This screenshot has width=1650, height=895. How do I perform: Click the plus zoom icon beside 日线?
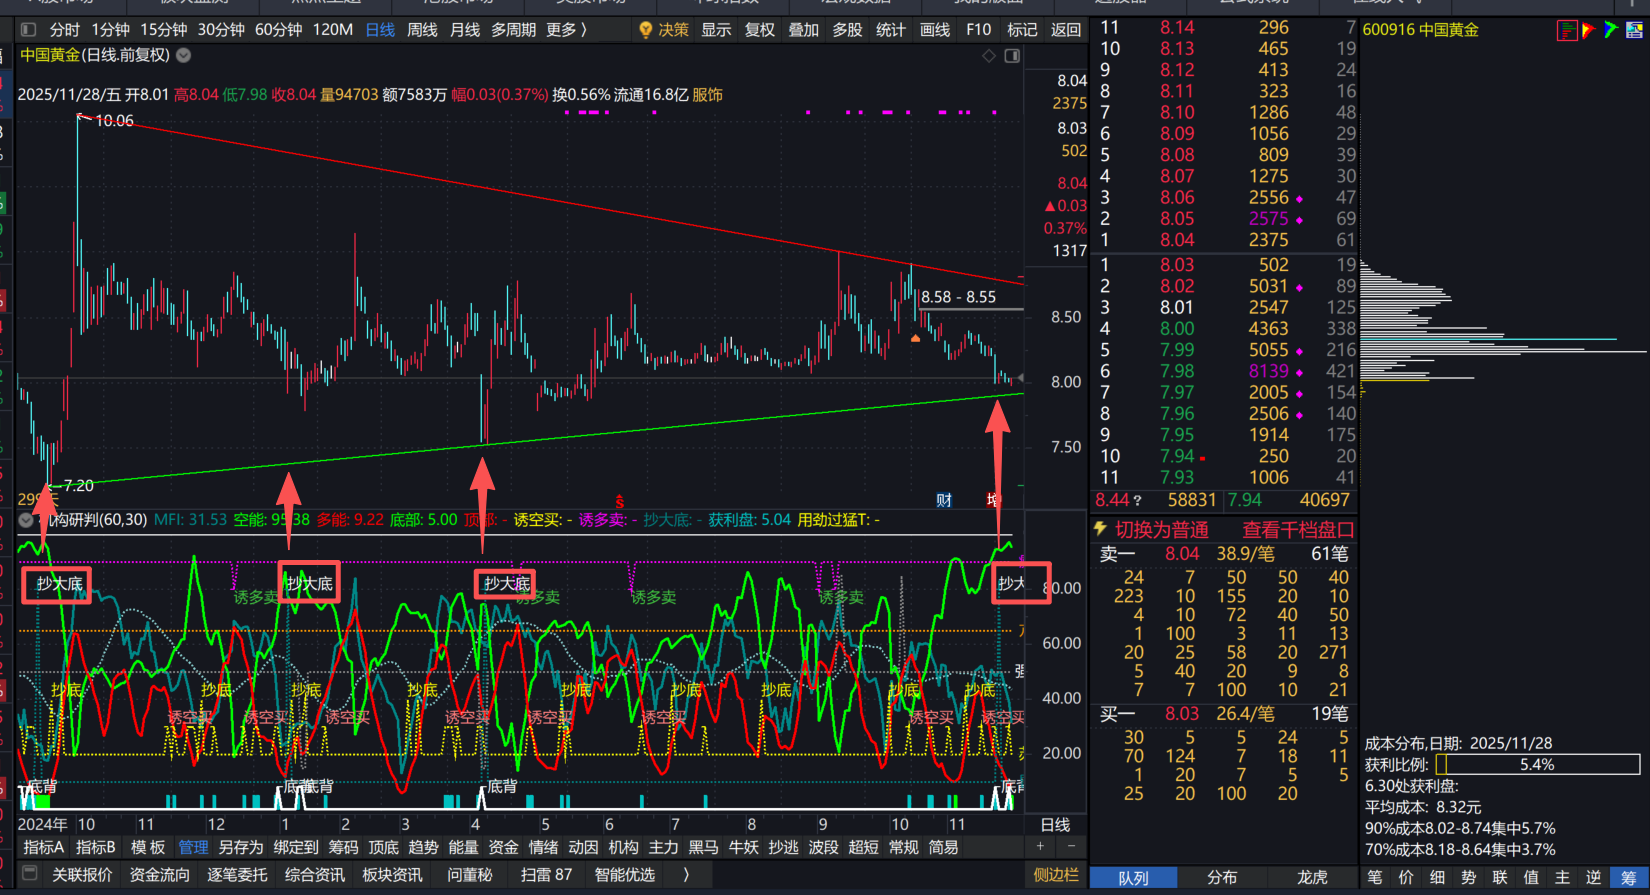[x=1040, y=846]
